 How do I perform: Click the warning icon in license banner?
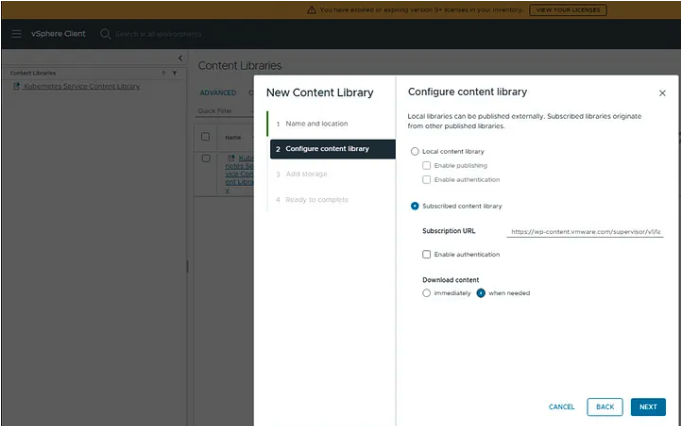tap(311, 9)
